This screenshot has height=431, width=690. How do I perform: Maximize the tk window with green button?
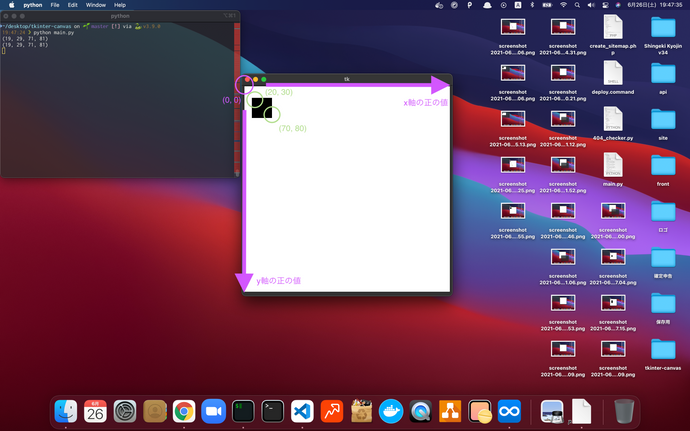[264, 79]
